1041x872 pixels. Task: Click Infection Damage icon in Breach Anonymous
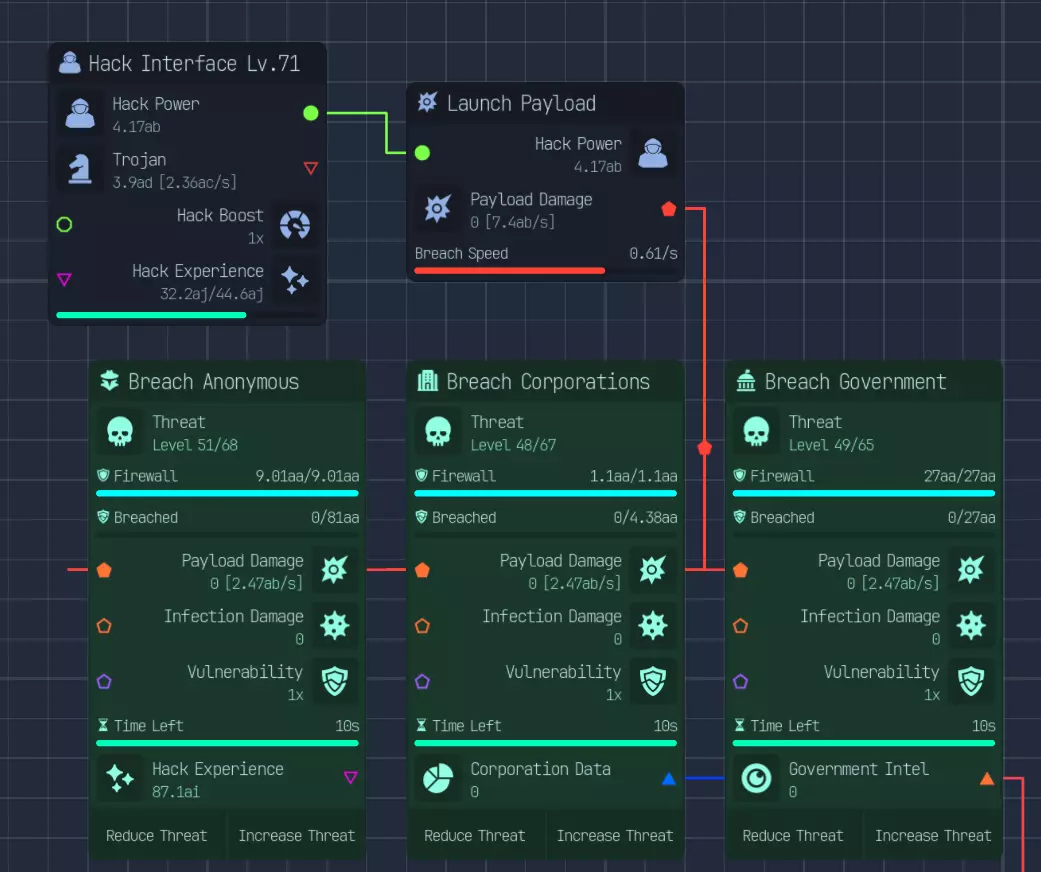click(334, 625)
